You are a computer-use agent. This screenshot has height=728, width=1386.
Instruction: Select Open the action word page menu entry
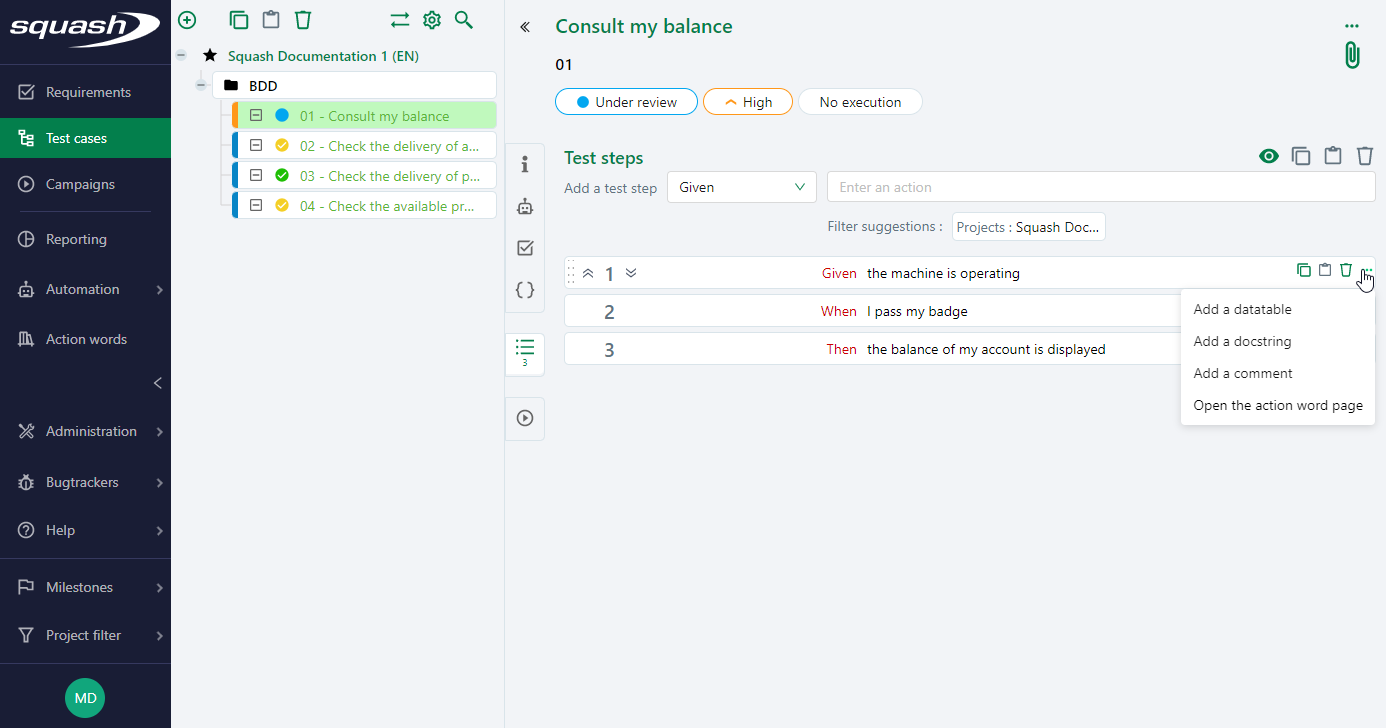tap(1278, 405)
